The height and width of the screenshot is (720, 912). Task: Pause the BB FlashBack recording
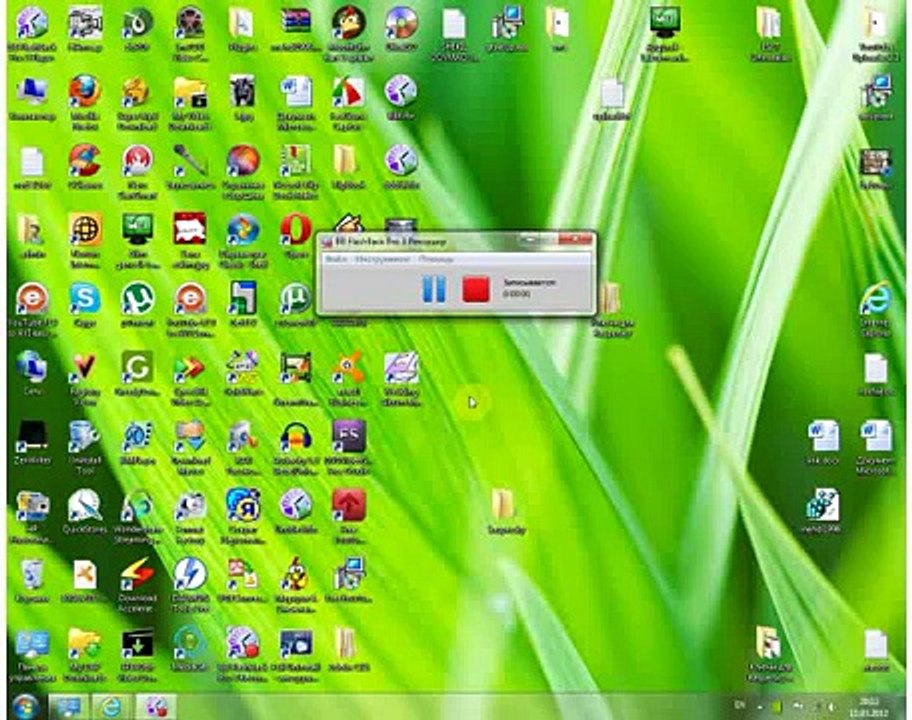[434, 289]
